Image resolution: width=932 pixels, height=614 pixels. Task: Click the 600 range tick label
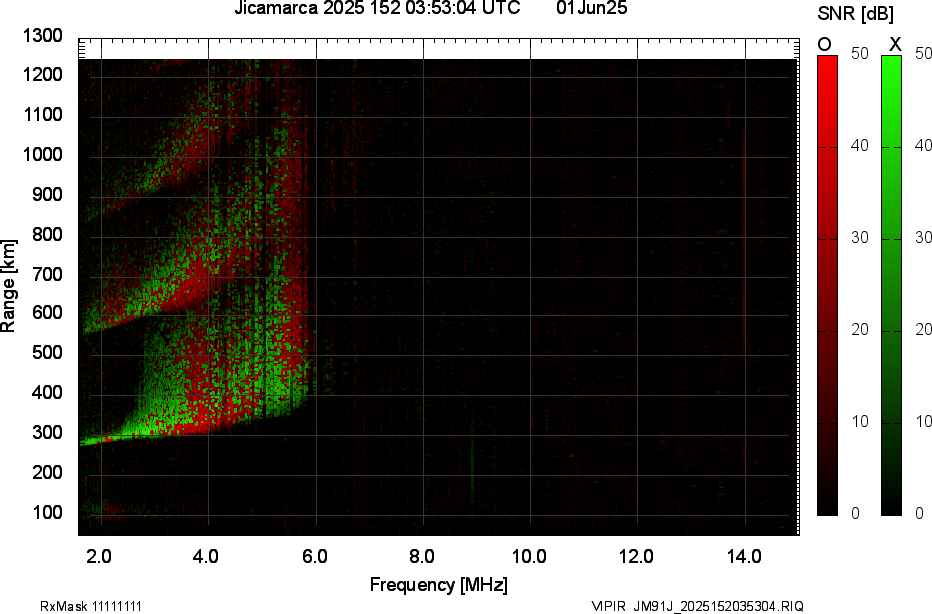(x=46, y=313)
